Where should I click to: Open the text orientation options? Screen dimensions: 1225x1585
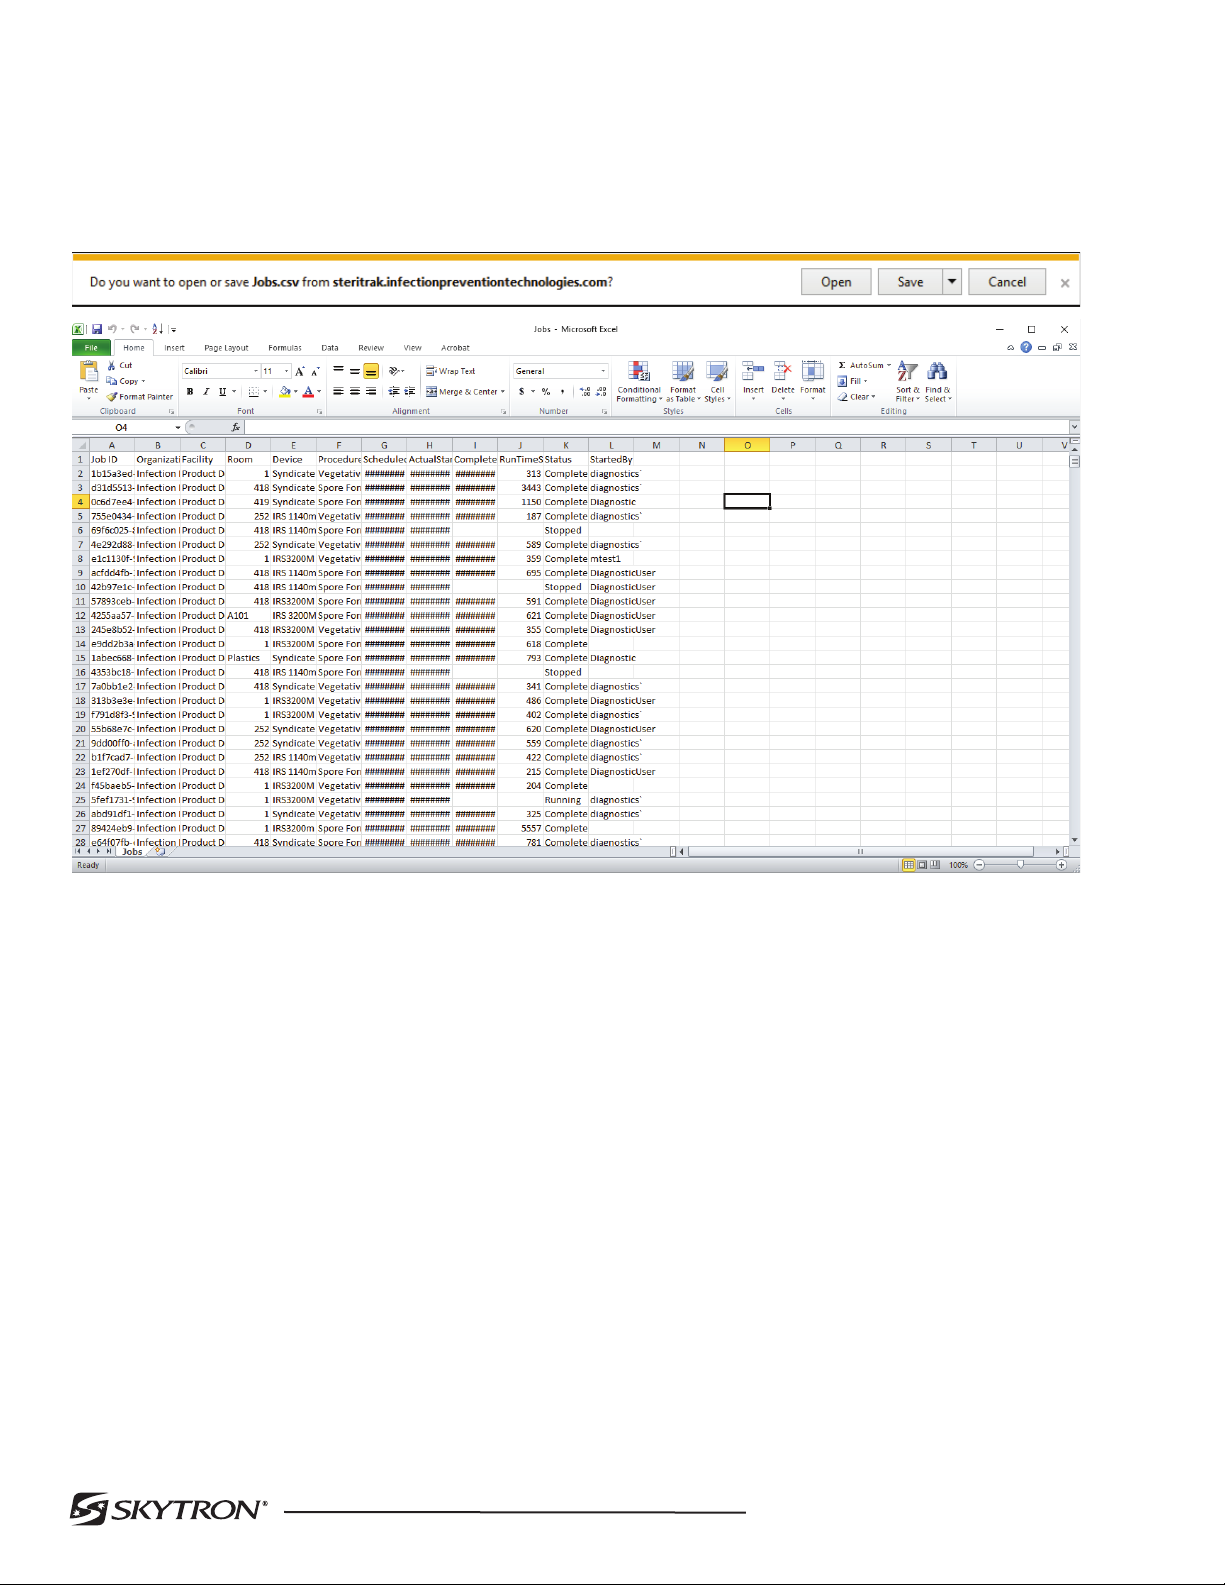pos(396,371)
